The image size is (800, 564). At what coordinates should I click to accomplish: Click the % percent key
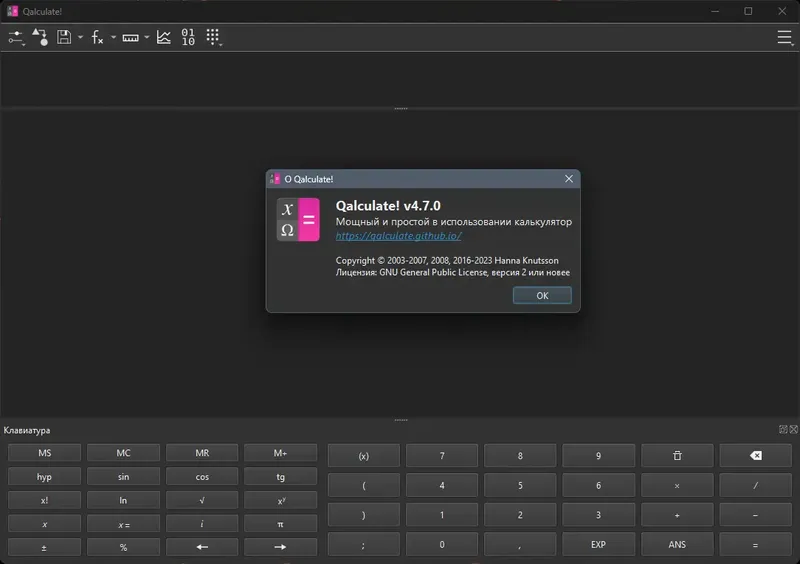click(x=123, y=547)
